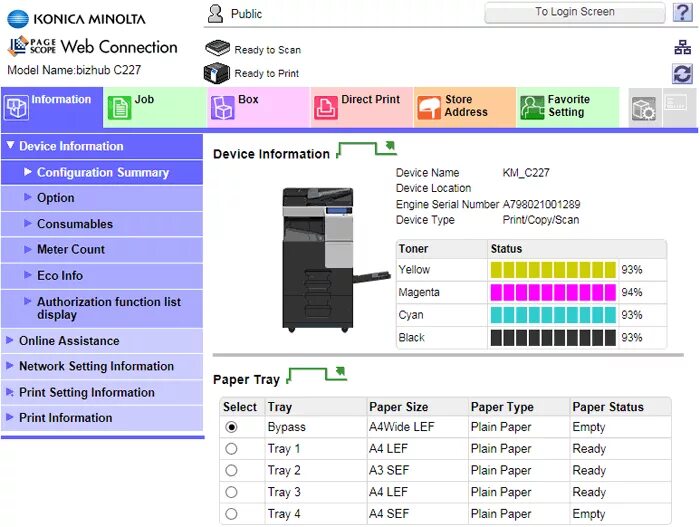Click the Ready to Print status text
This screenshot has height=527, width=700.
pos(267,74)
